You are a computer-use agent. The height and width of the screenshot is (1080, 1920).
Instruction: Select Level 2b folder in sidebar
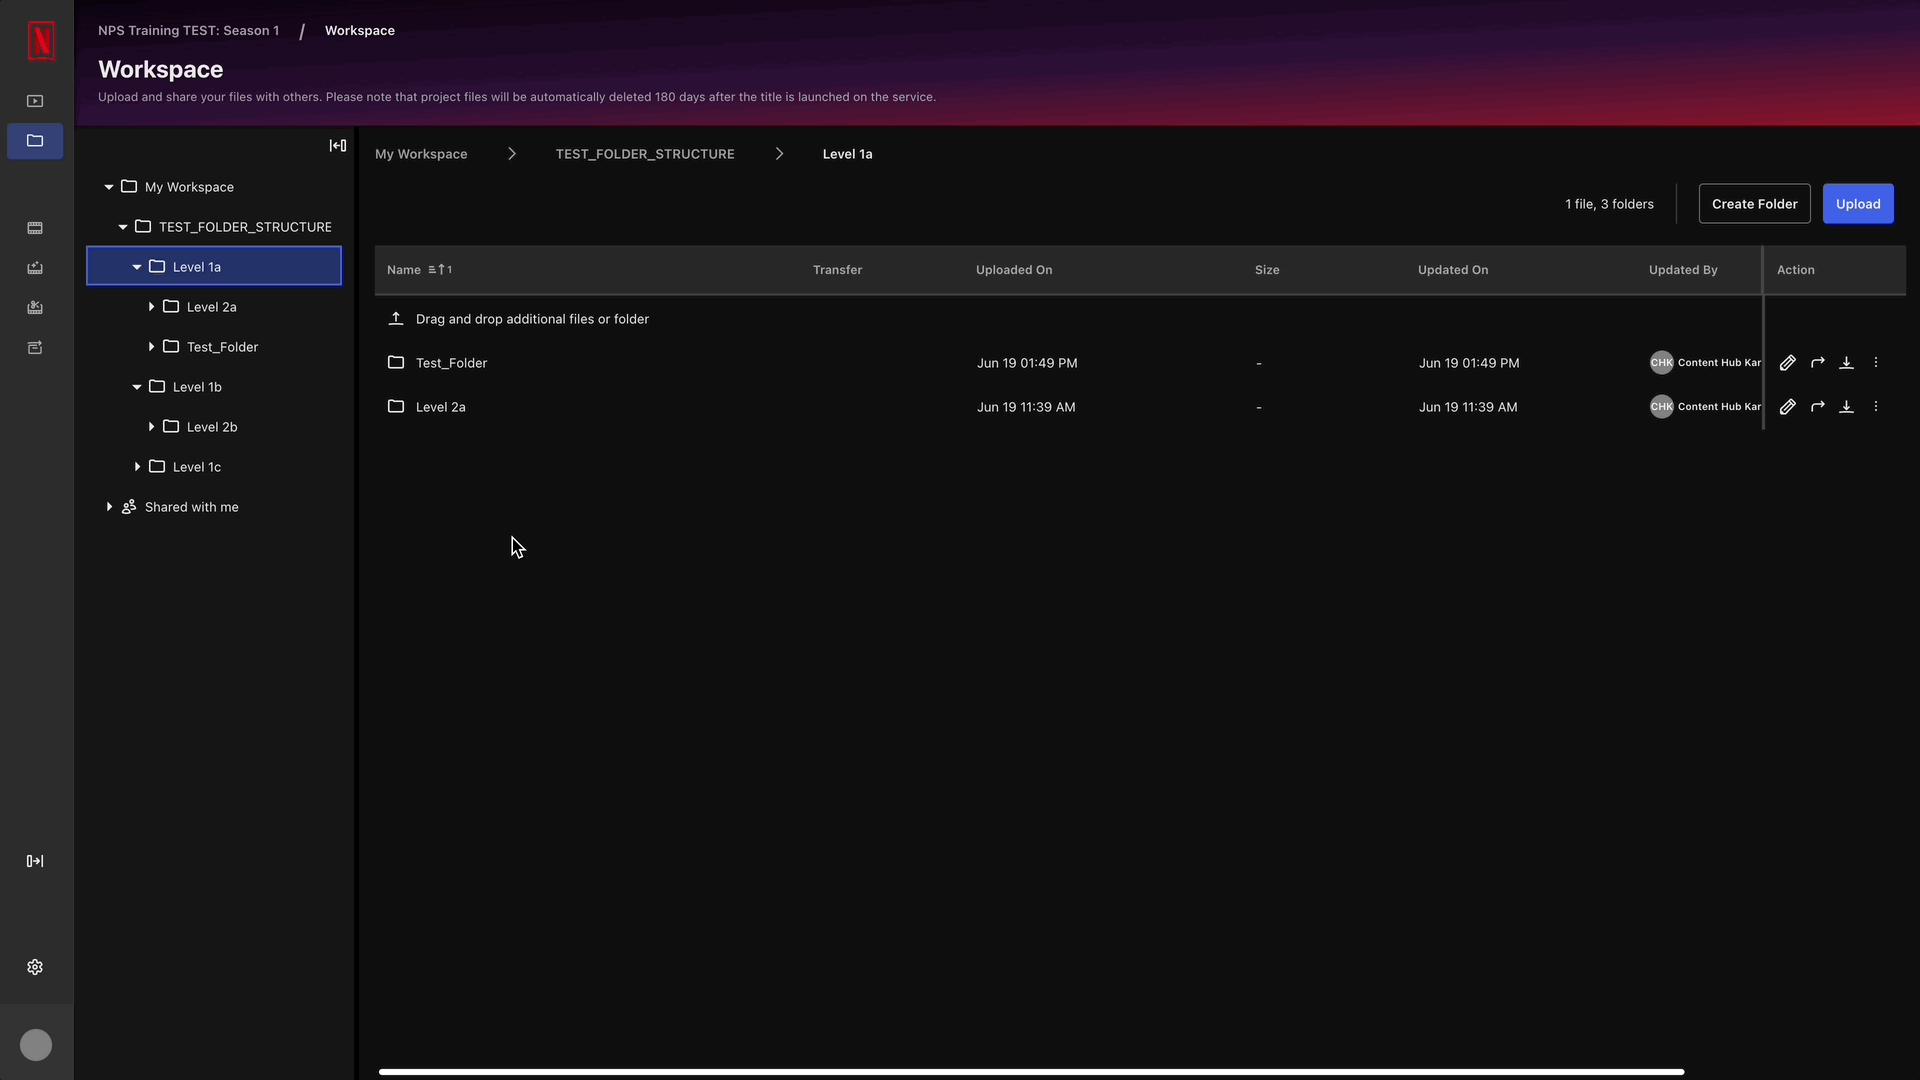(x=211, y=426)
